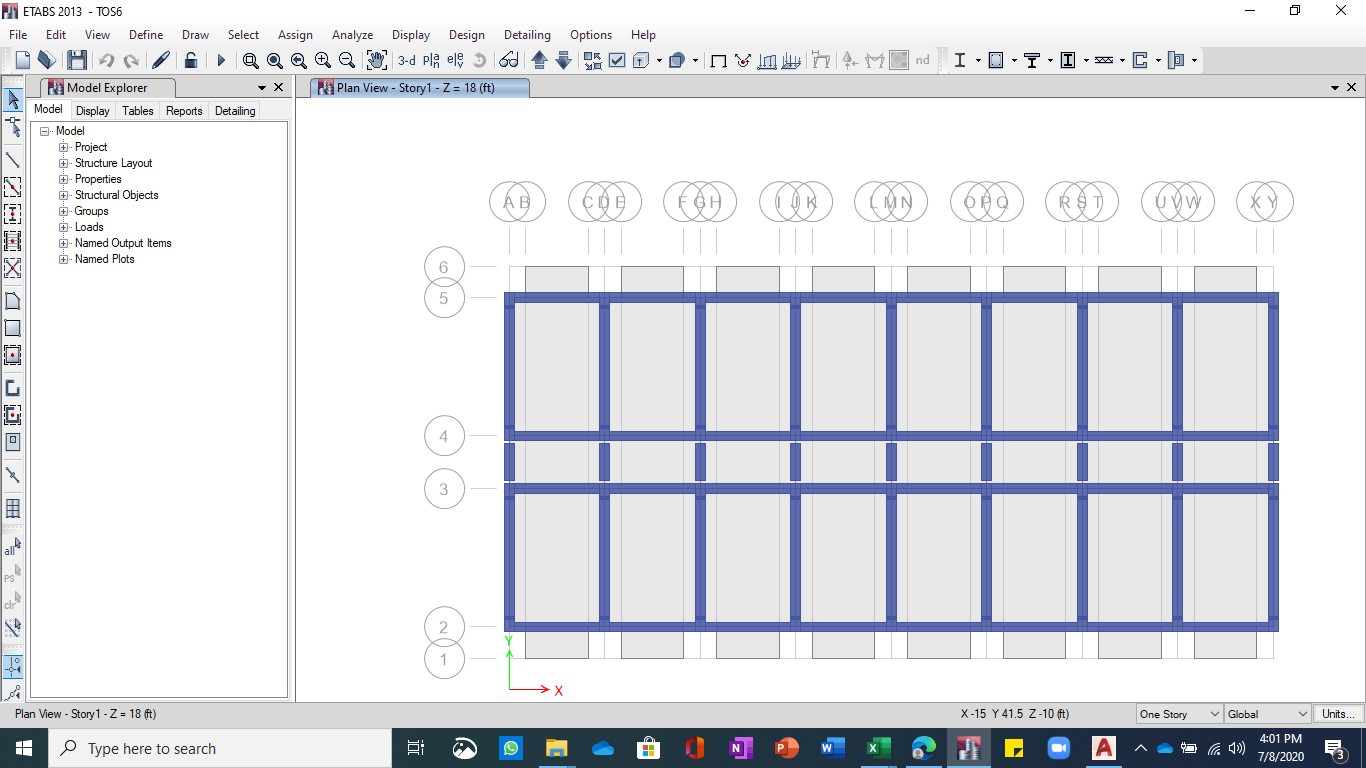Open Model Explorer panel options arrow
This screenshot has height=768, width=1366.
coord(262,88)
